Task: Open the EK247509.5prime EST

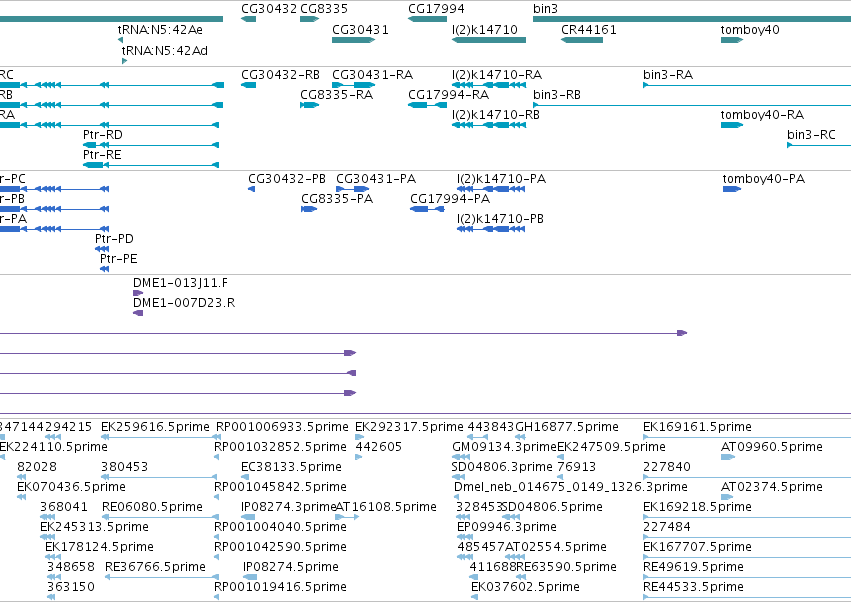Action: pyautogui.click(x=611, y=447)
